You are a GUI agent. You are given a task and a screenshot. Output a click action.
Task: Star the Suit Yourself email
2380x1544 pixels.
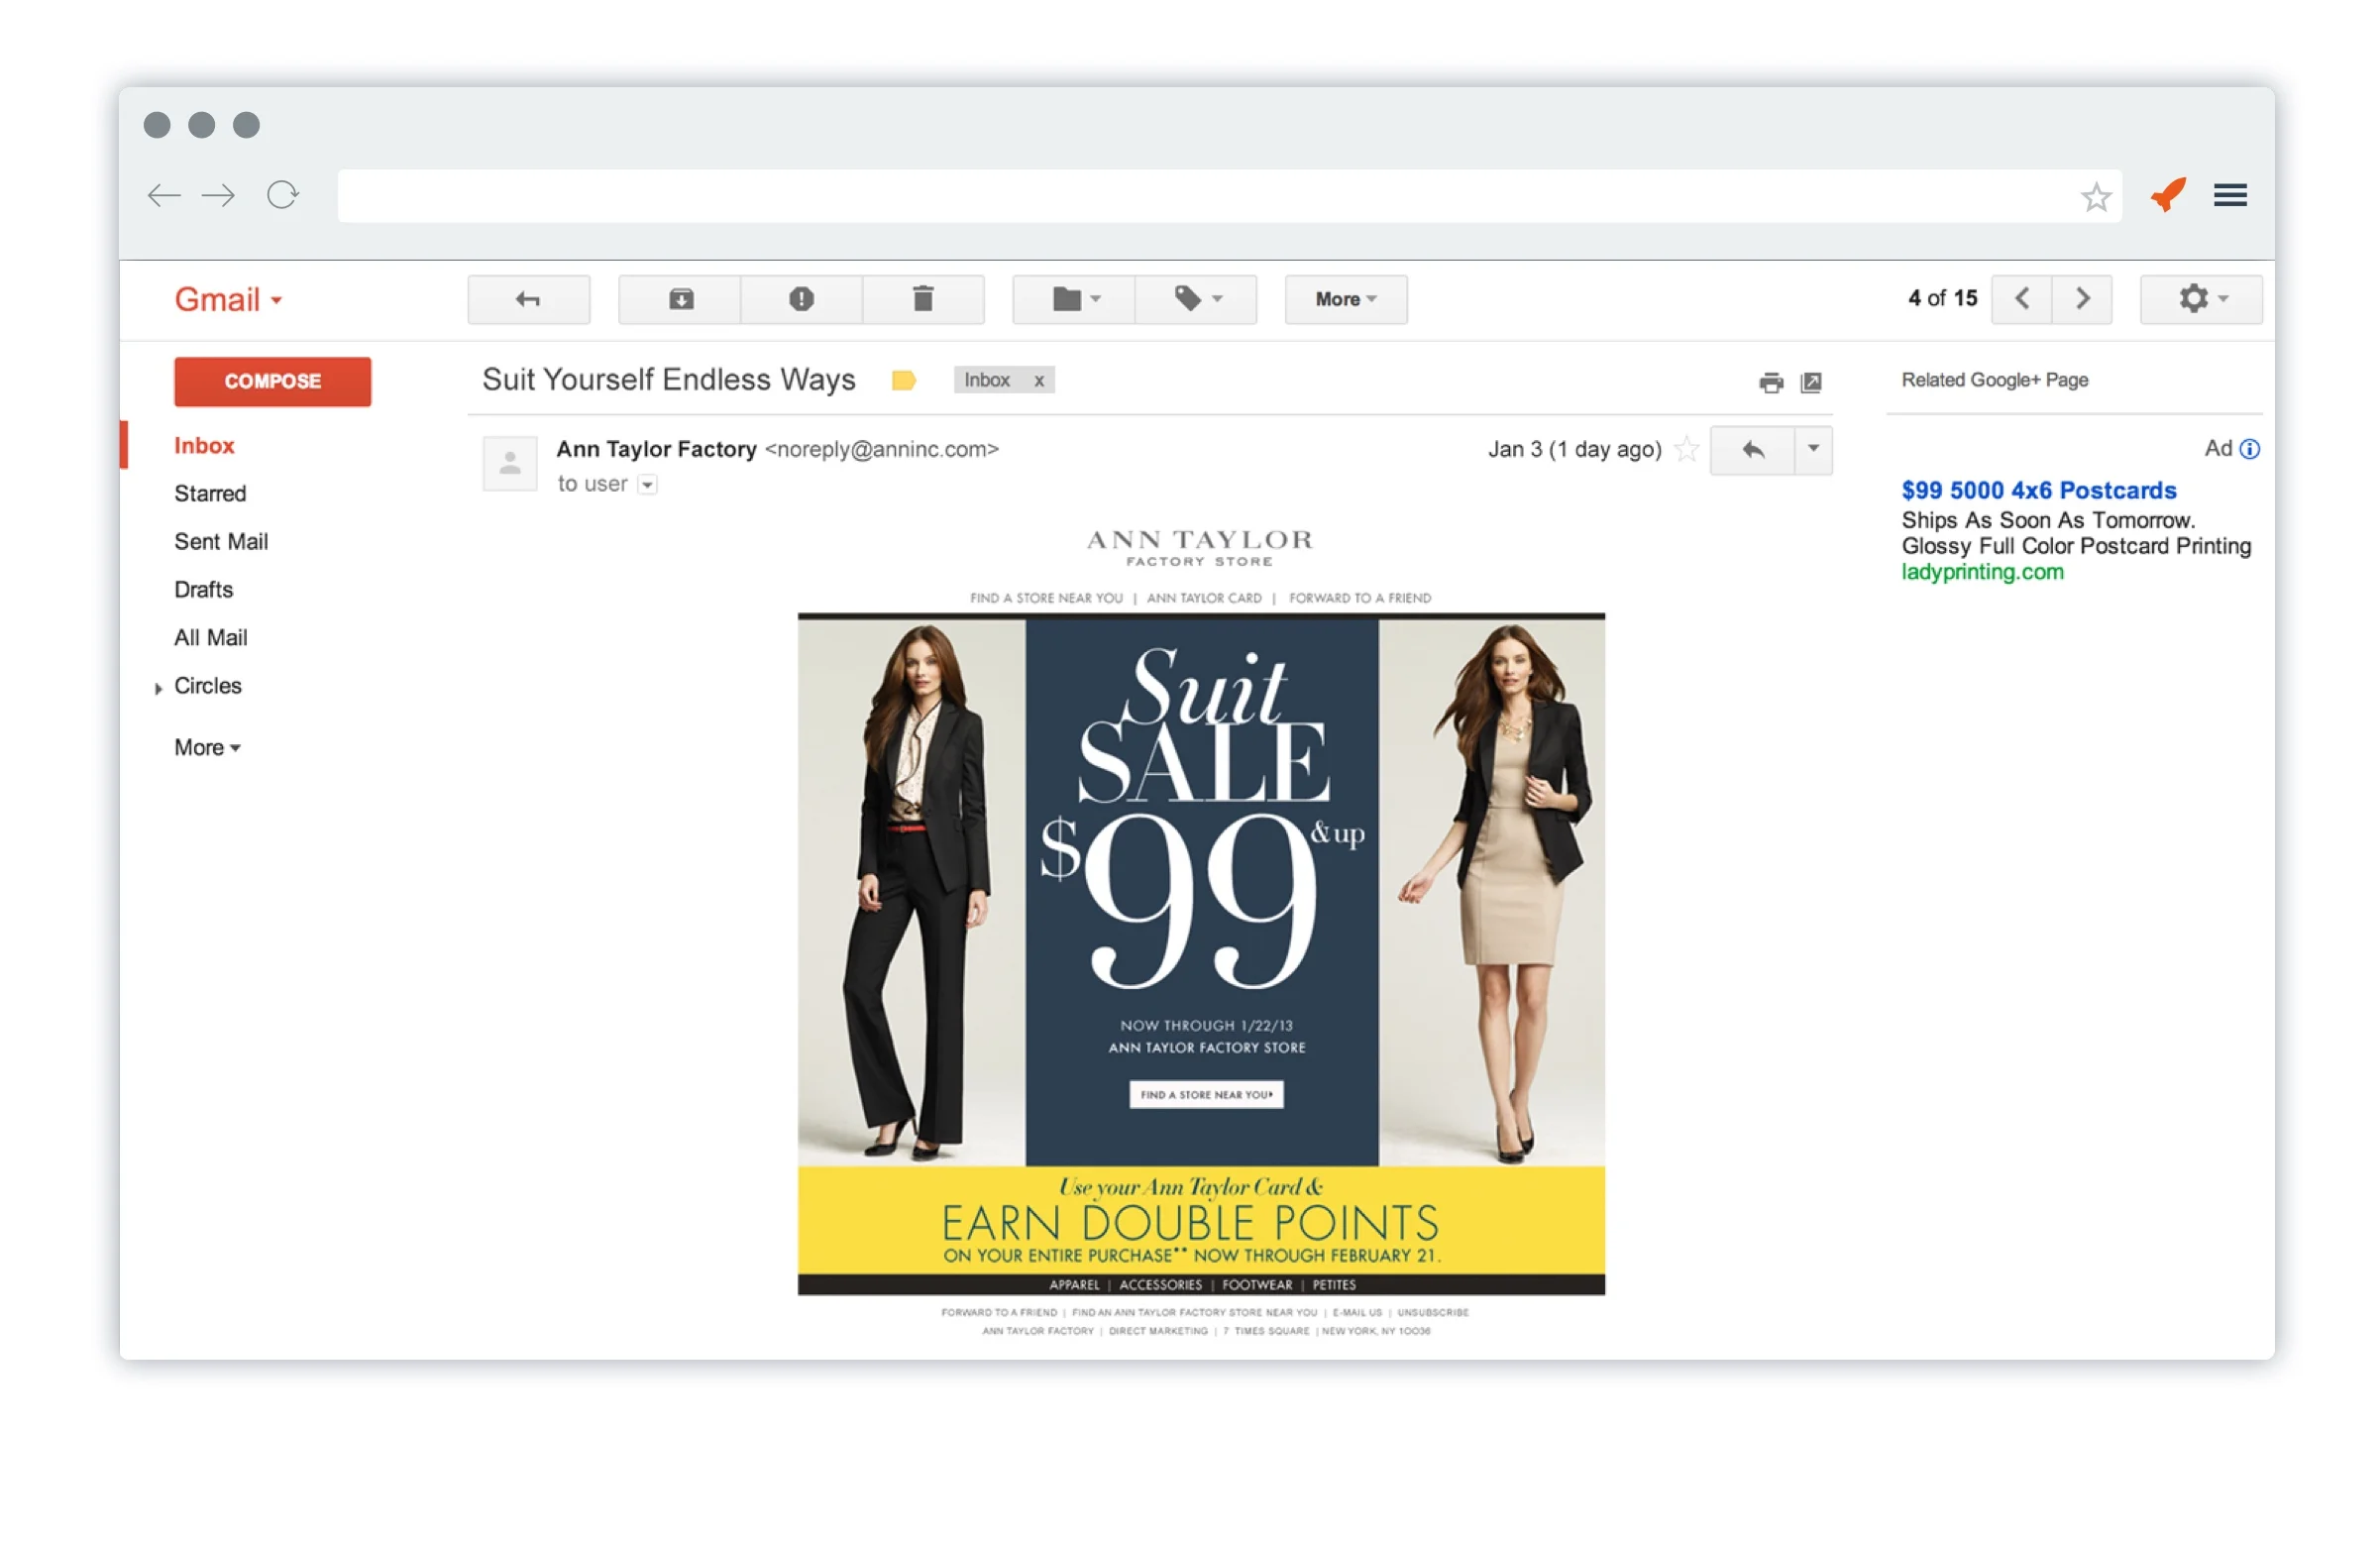[x=1686, y=450]
